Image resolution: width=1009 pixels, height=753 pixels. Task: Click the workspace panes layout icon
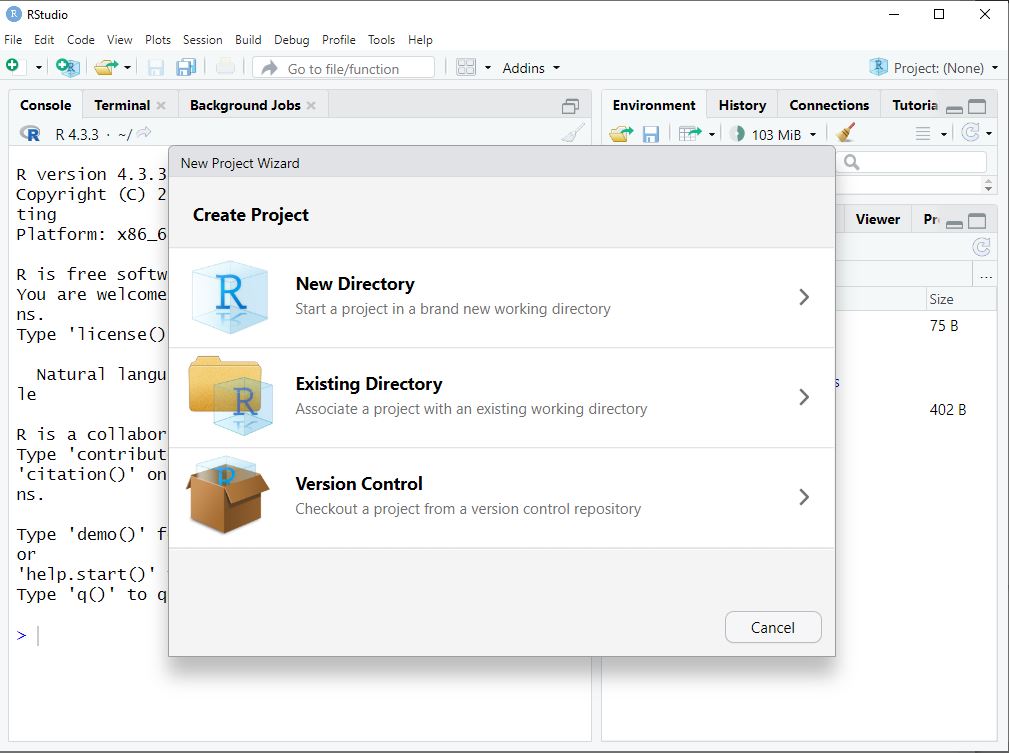tap(466, 67)
